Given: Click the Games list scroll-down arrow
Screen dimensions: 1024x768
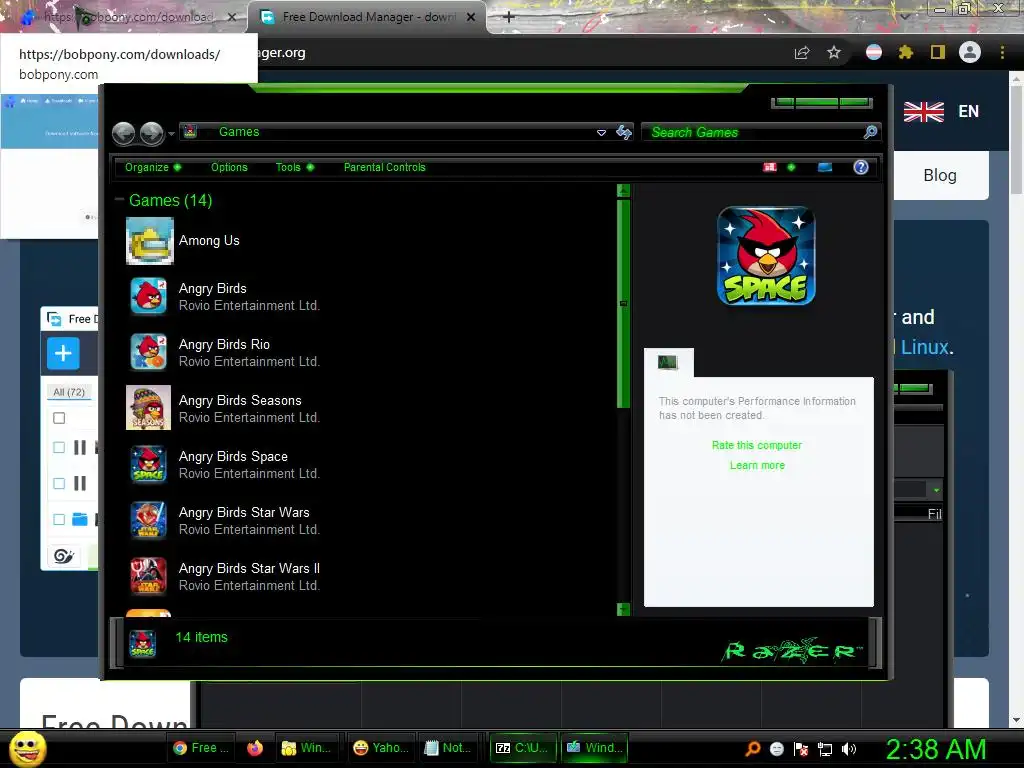Looking at the screenshot, I should click(x=623, y=609).
